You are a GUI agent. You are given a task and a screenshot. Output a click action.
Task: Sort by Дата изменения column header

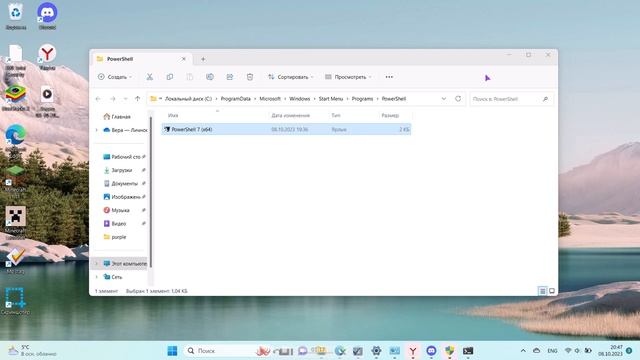point(291,116)
